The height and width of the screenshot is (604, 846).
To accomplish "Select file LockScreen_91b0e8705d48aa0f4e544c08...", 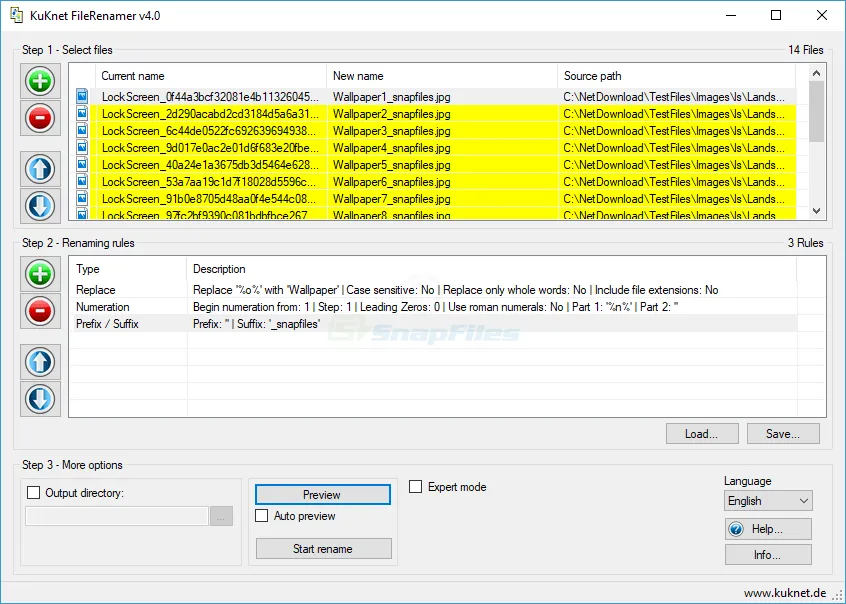I will point(210,199).
